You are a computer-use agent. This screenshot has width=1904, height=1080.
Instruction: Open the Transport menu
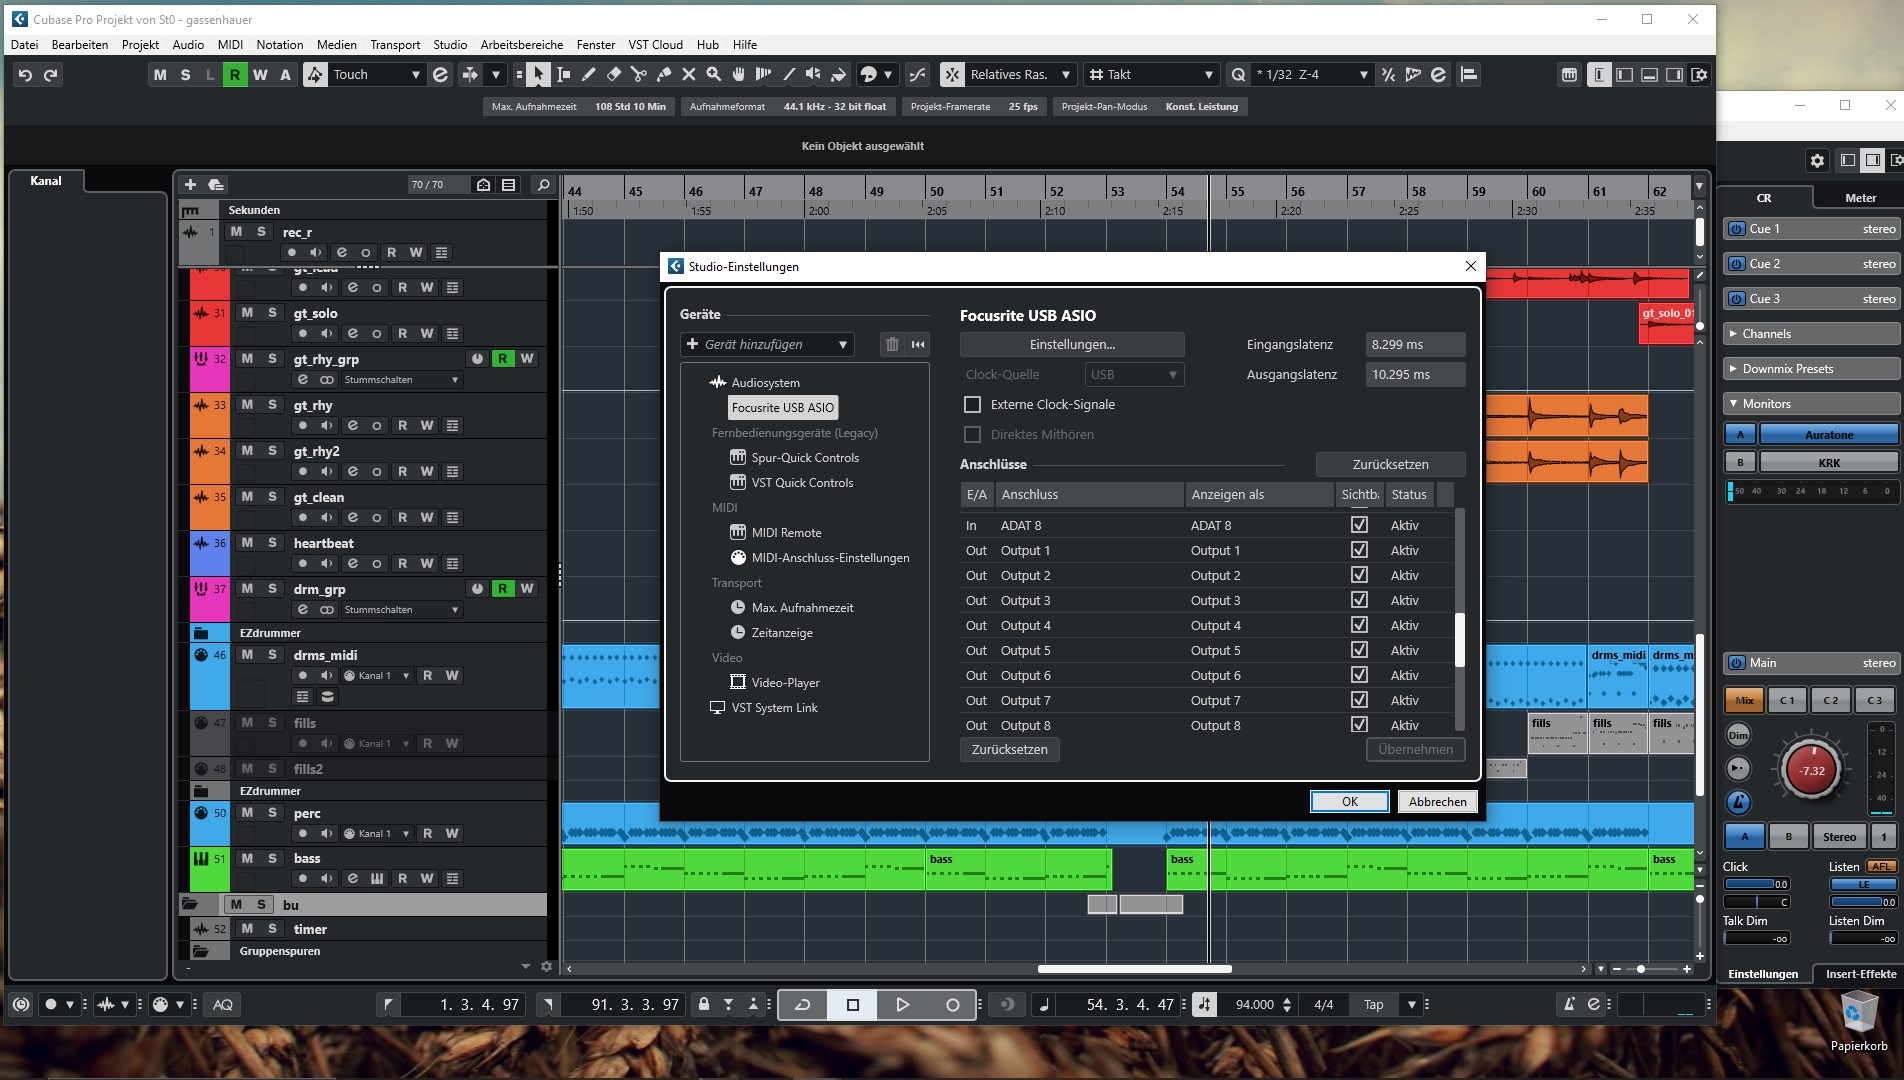point(395,45)
